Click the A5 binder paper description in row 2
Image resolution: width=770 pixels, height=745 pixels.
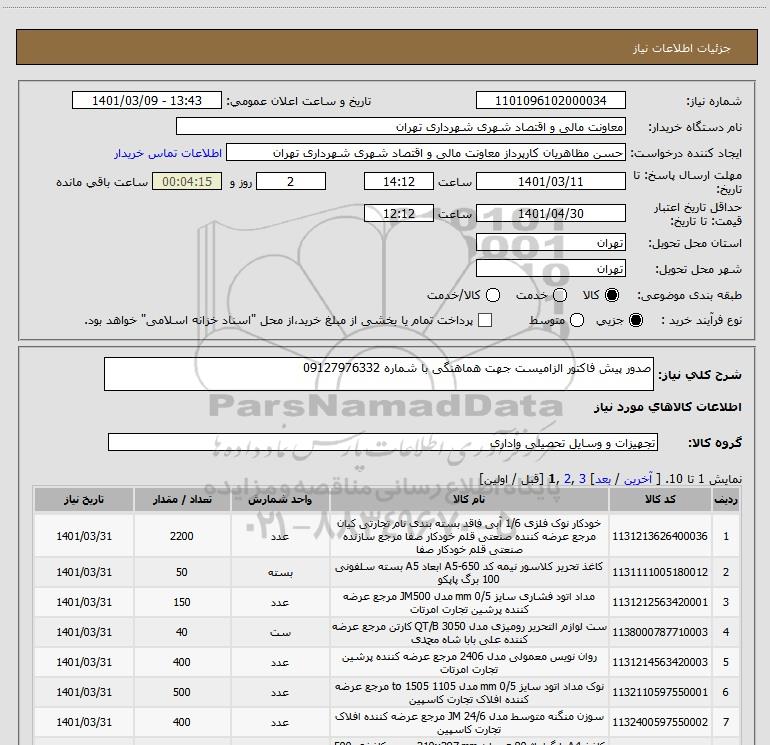(469, 573)
